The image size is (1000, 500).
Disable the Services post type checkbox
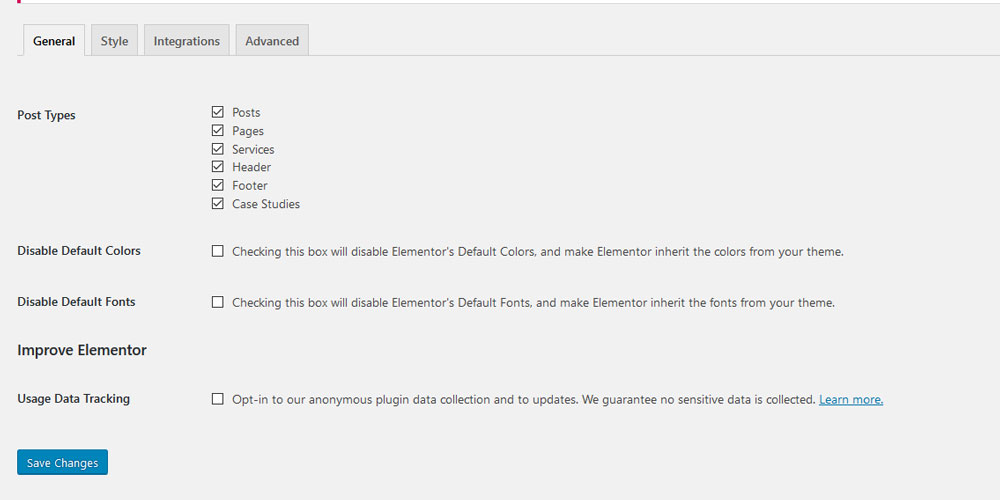coord(218,149)
